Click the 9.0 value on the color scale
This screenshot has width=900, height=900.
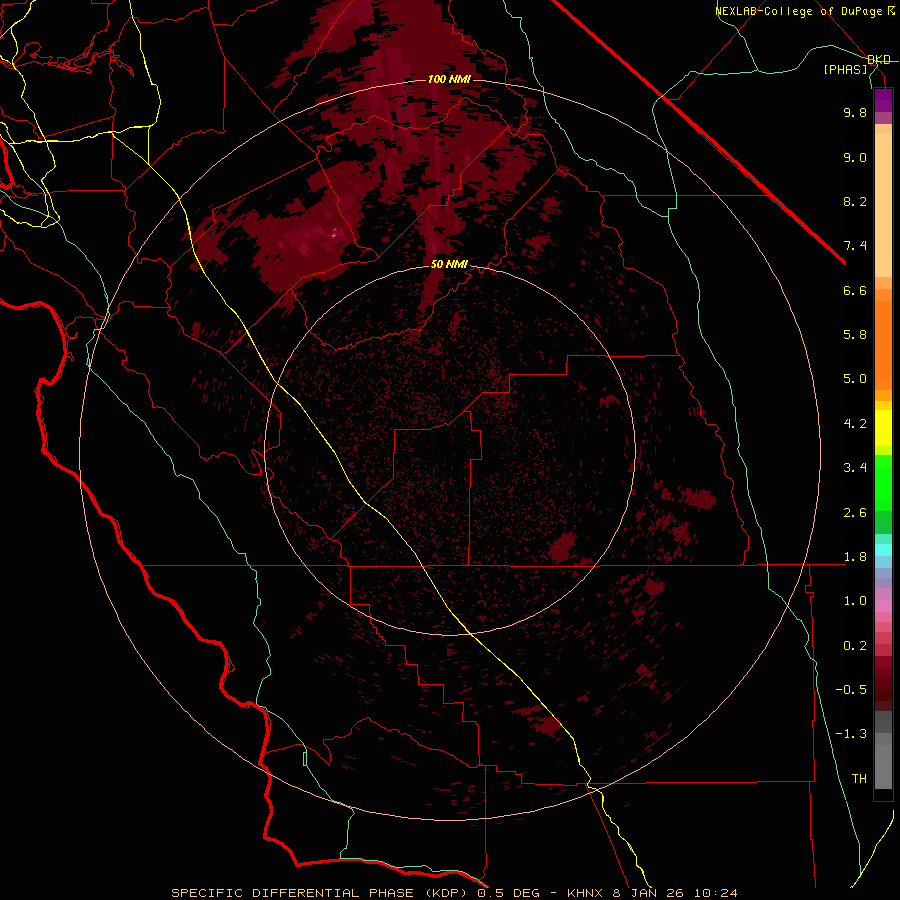(855, 157)
